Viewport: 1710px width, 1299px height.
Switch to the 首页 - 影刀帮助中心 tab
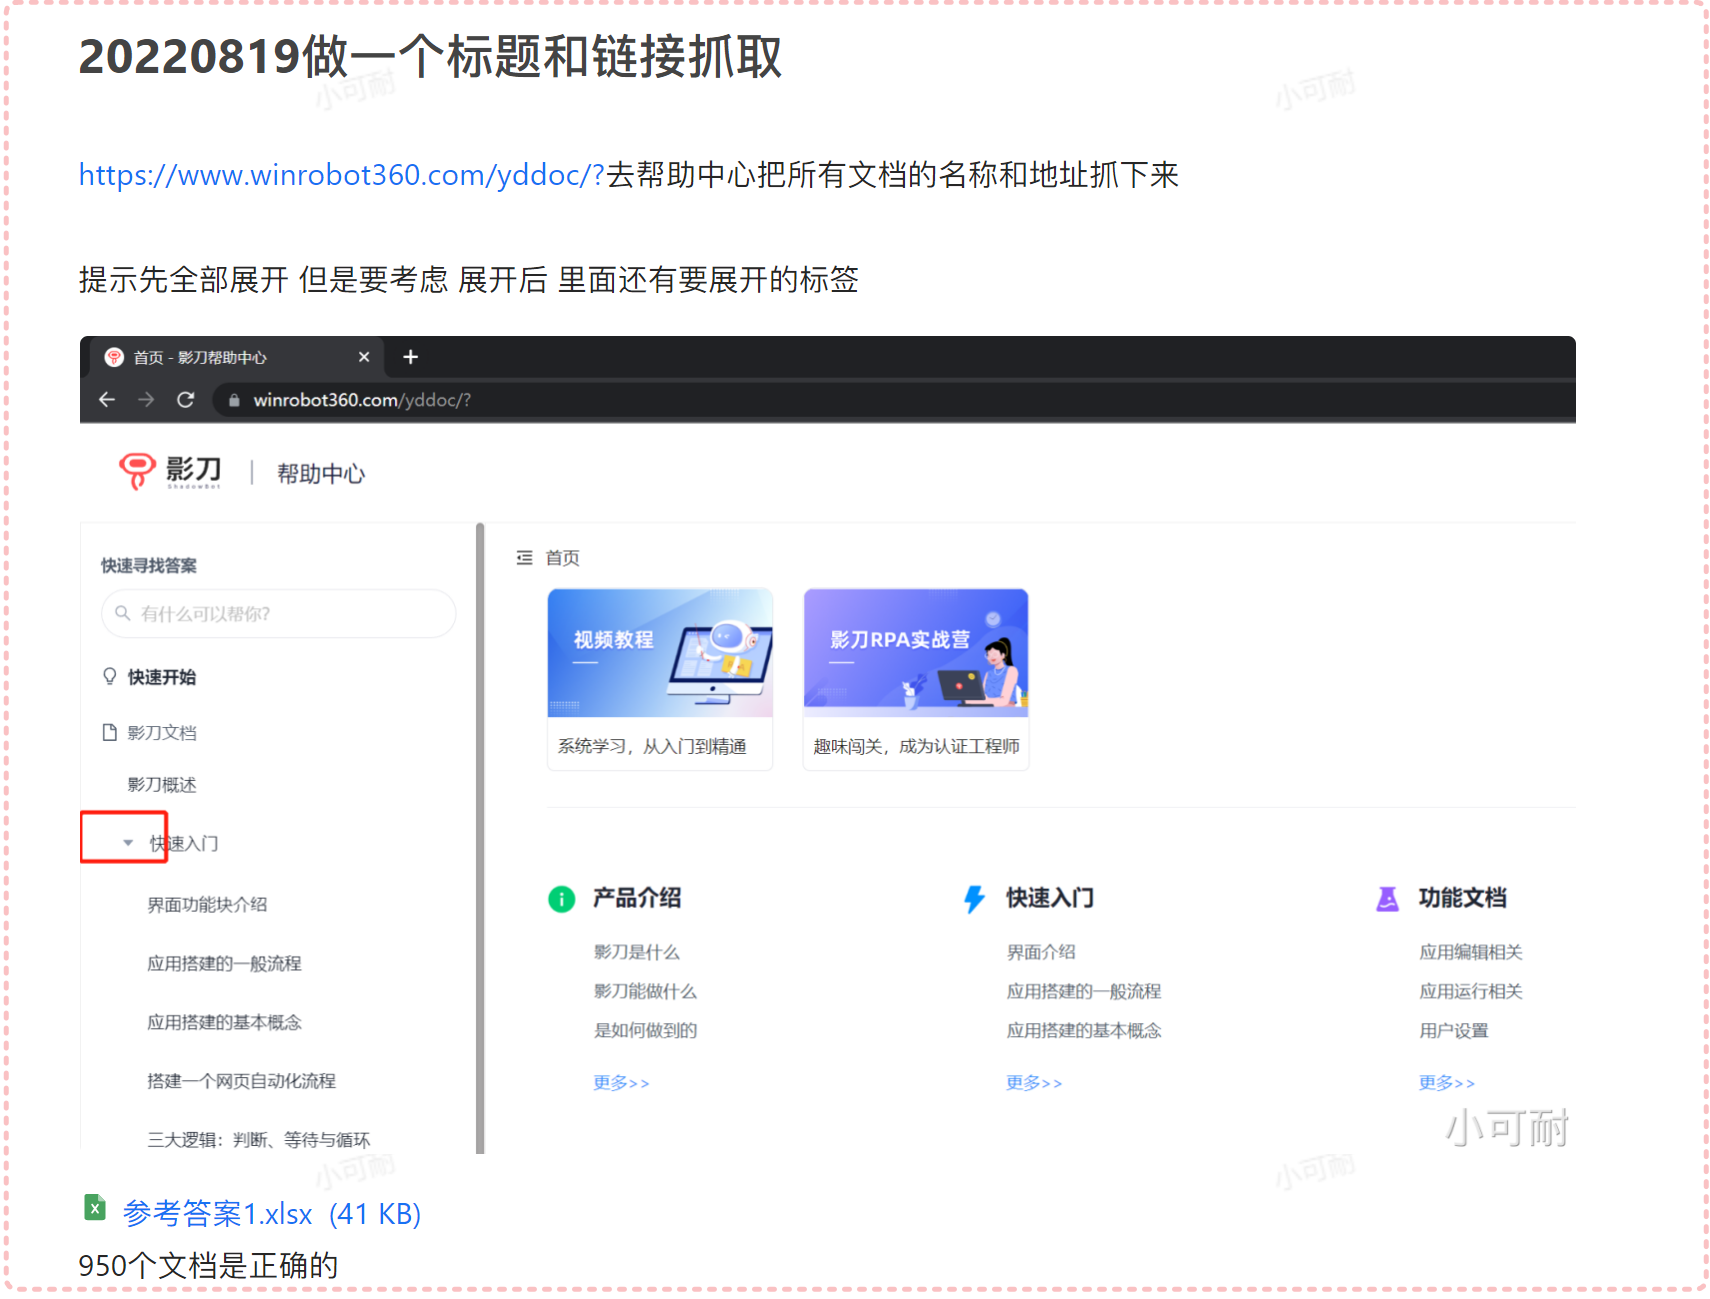point(235,357)
